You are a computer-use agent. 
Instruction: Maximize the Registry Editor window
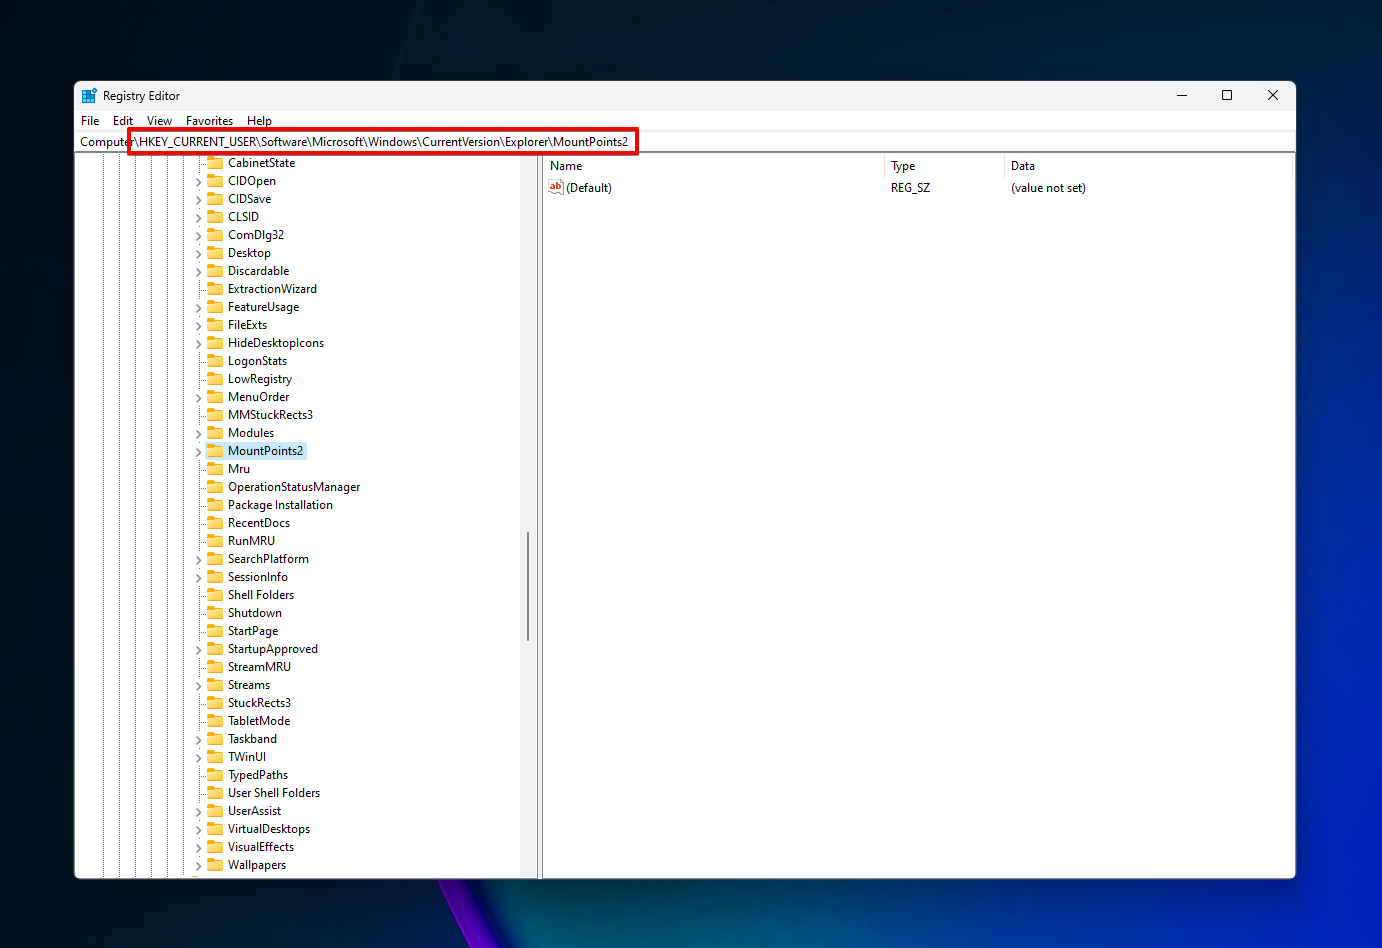coord(1227,96)
